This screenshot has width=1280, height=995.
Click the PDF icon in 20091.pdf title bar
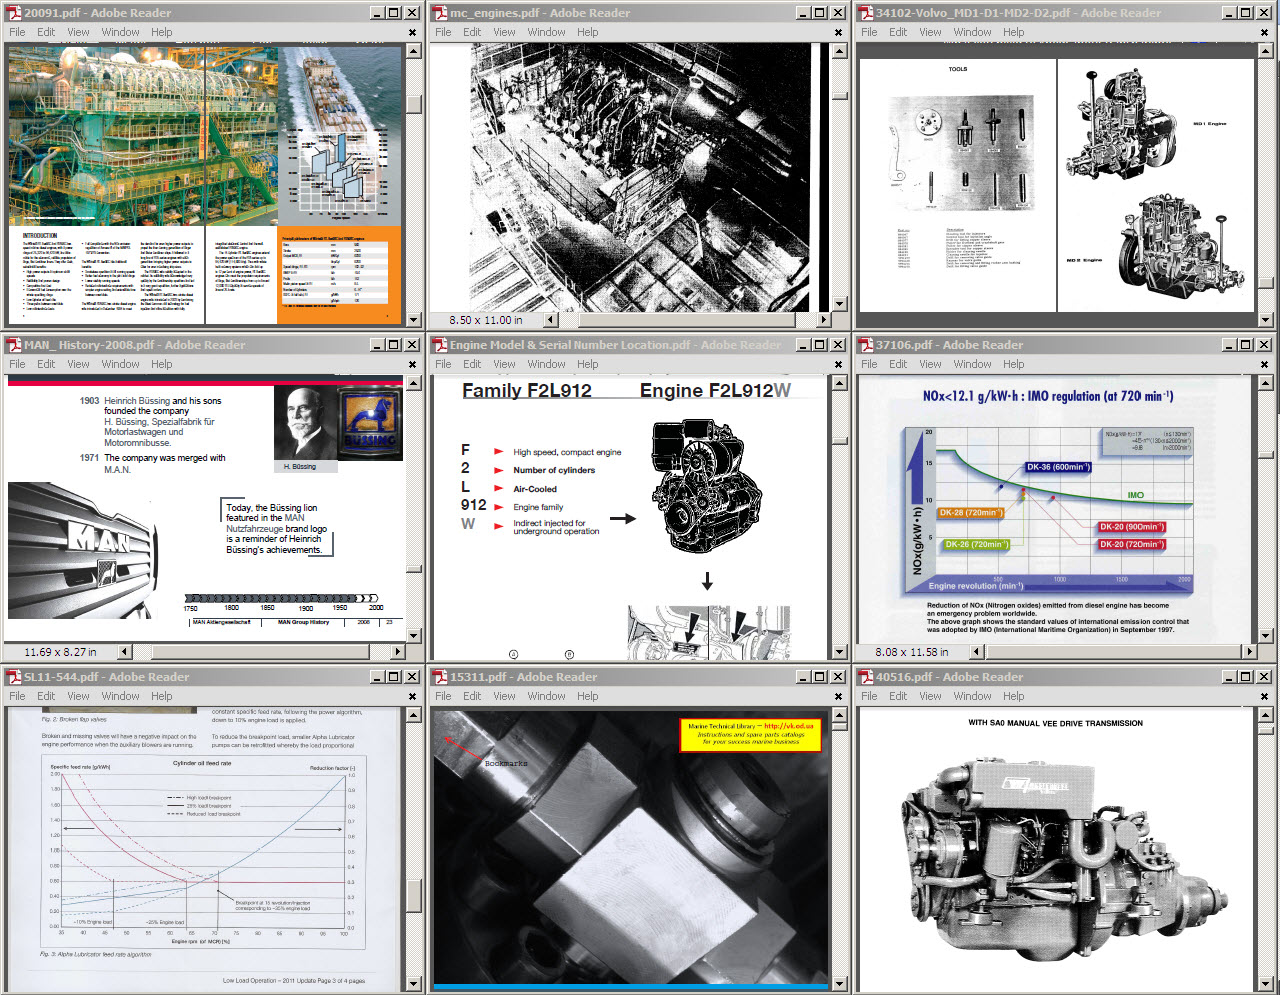coord(14,13)
